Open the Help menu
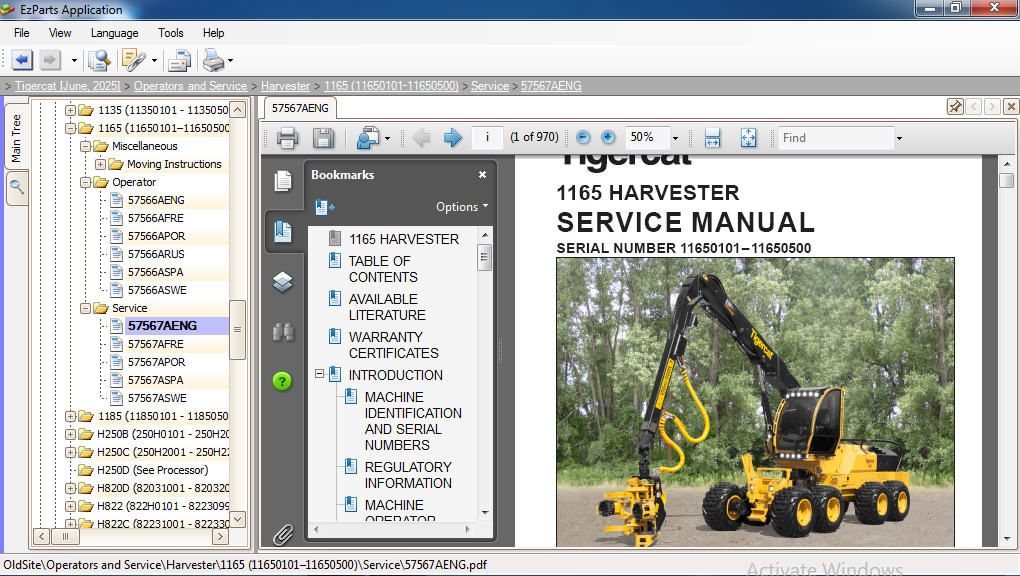This screenshot has width=1020, height=576. (213, 33)
